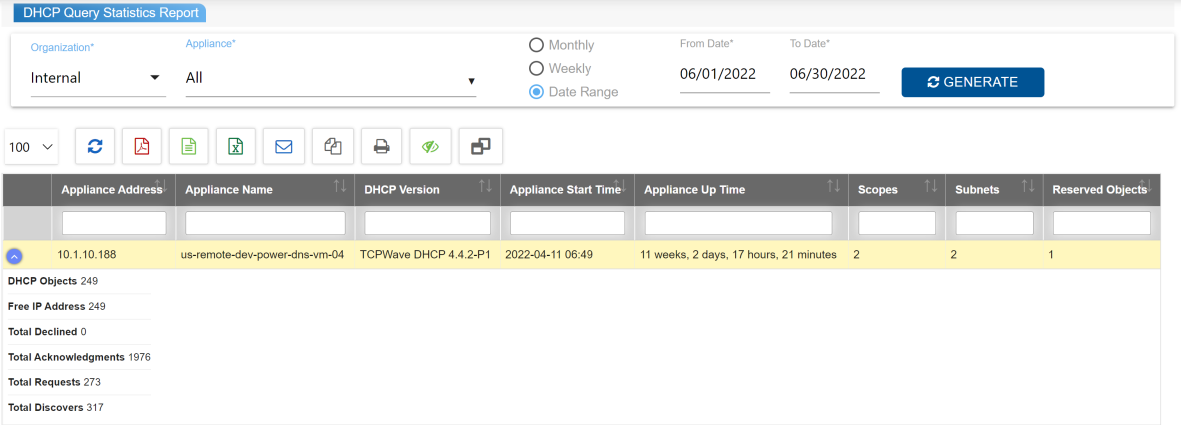Copy table data to clipboard
1182x425 pixels.
coord(333,146)
